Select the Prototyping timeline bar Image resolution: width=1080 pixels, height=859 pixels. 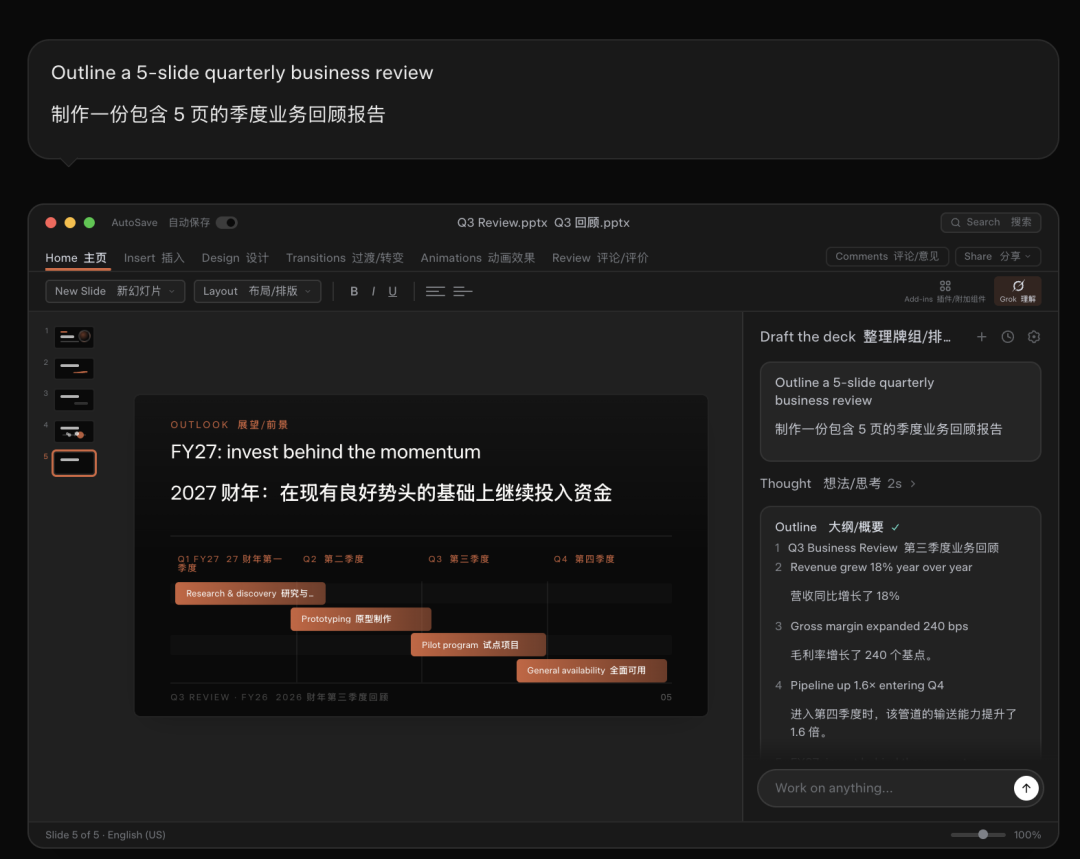point(361,619)
